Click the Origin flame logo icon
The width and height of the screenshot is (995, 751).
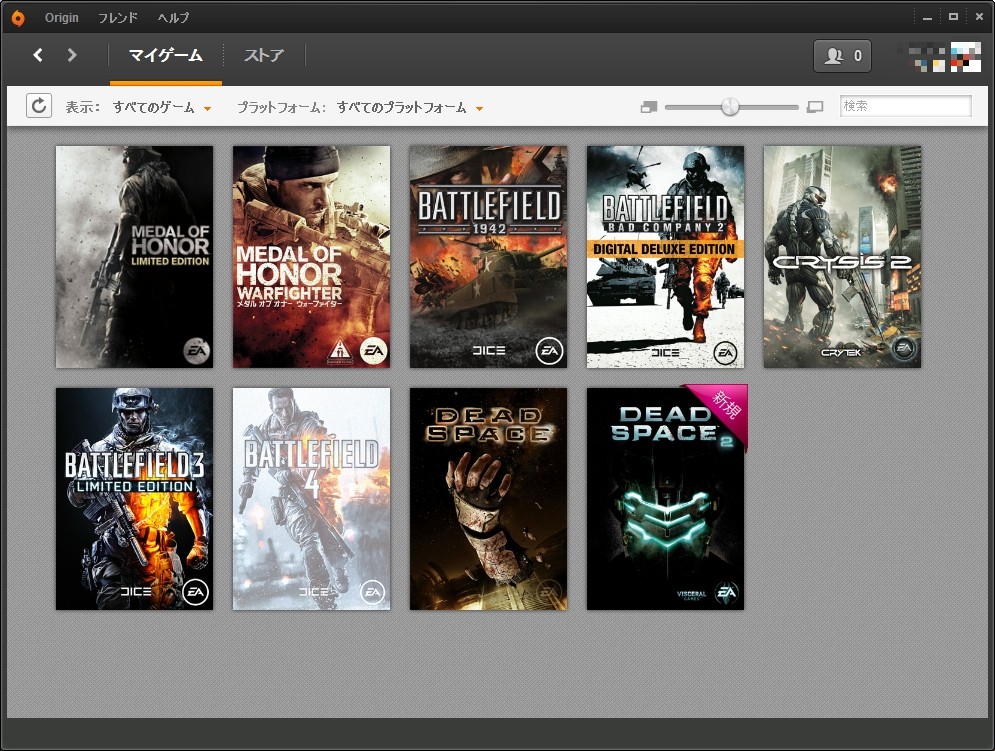(18, 18)
